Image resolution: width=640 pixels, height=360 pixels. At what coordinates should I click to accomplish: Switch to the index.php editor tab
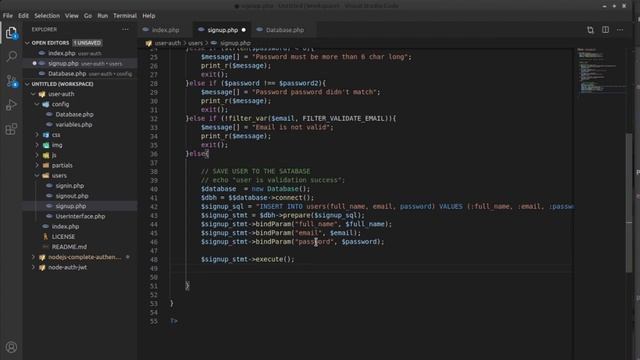[x=165, y=30]
